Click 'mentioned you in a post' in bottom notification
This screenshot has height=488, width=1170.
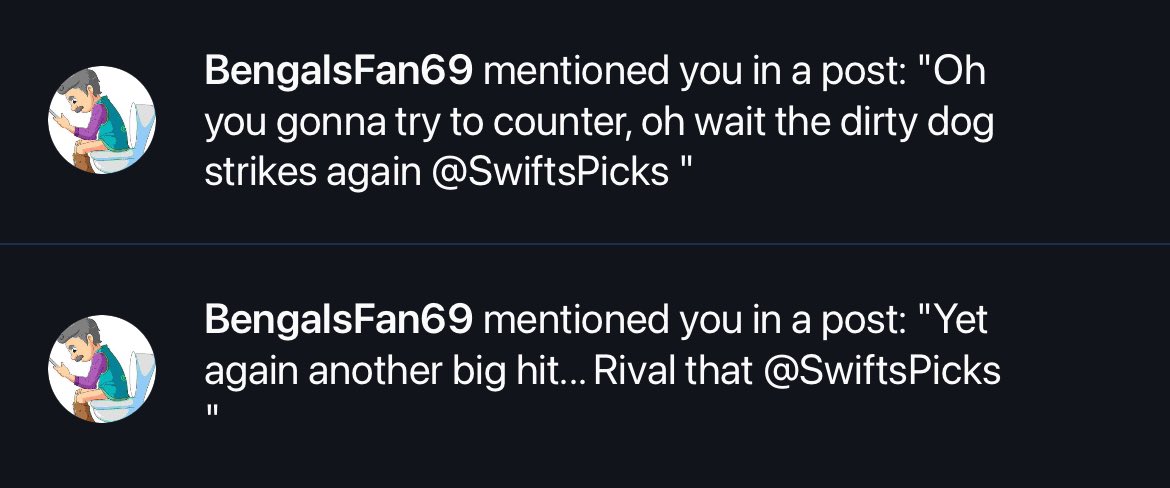pyautogui.click(x=694, y=322)
